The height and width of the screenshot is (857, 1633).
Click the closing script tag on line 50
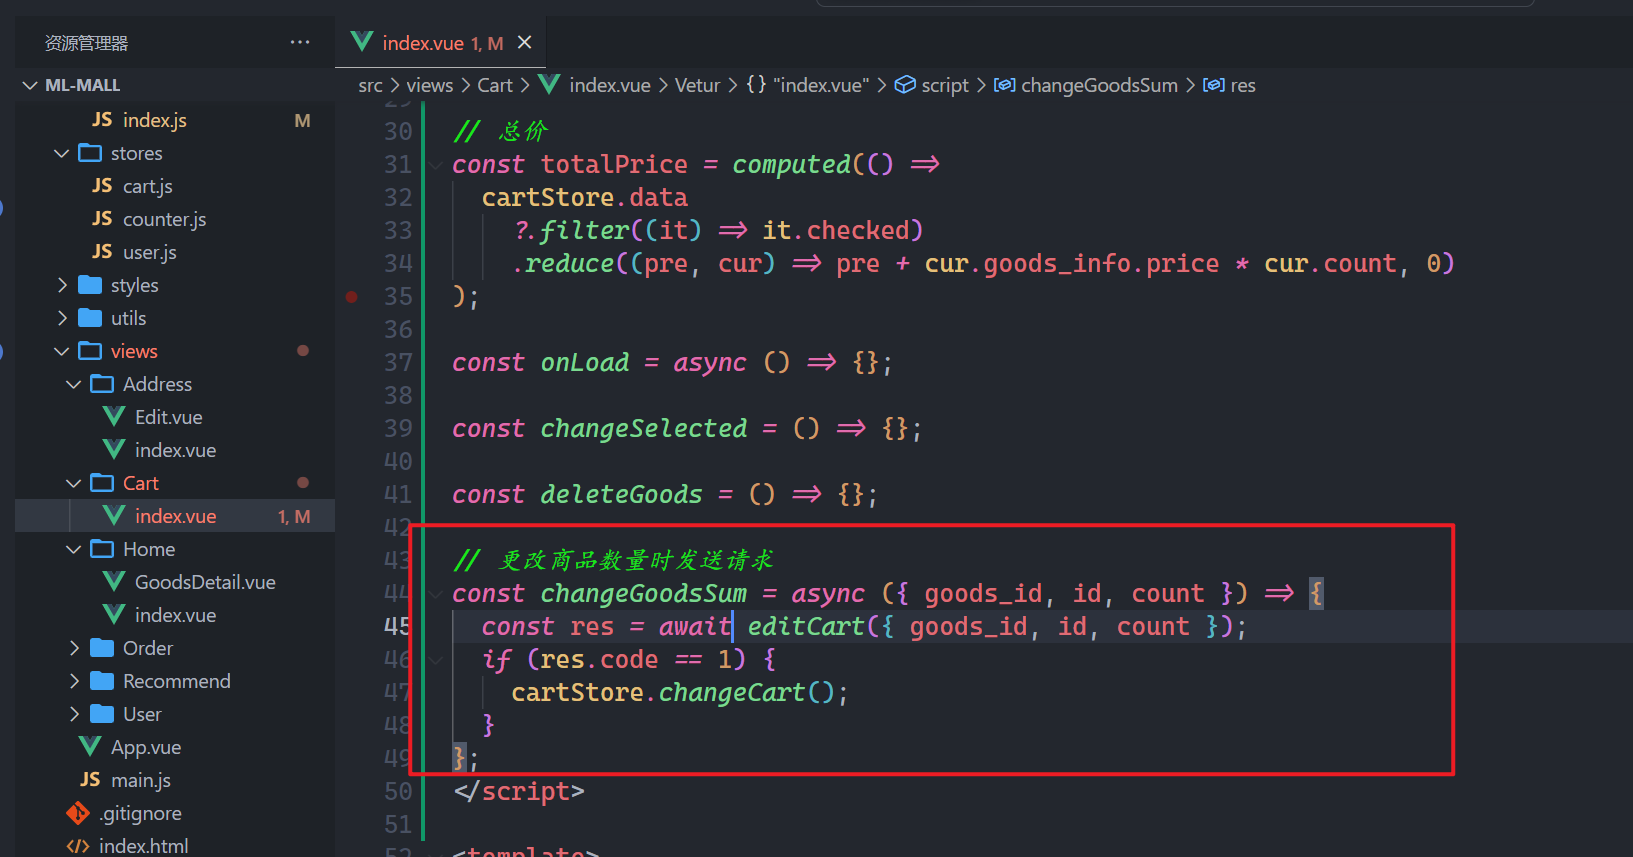click(x=519, y=792)
